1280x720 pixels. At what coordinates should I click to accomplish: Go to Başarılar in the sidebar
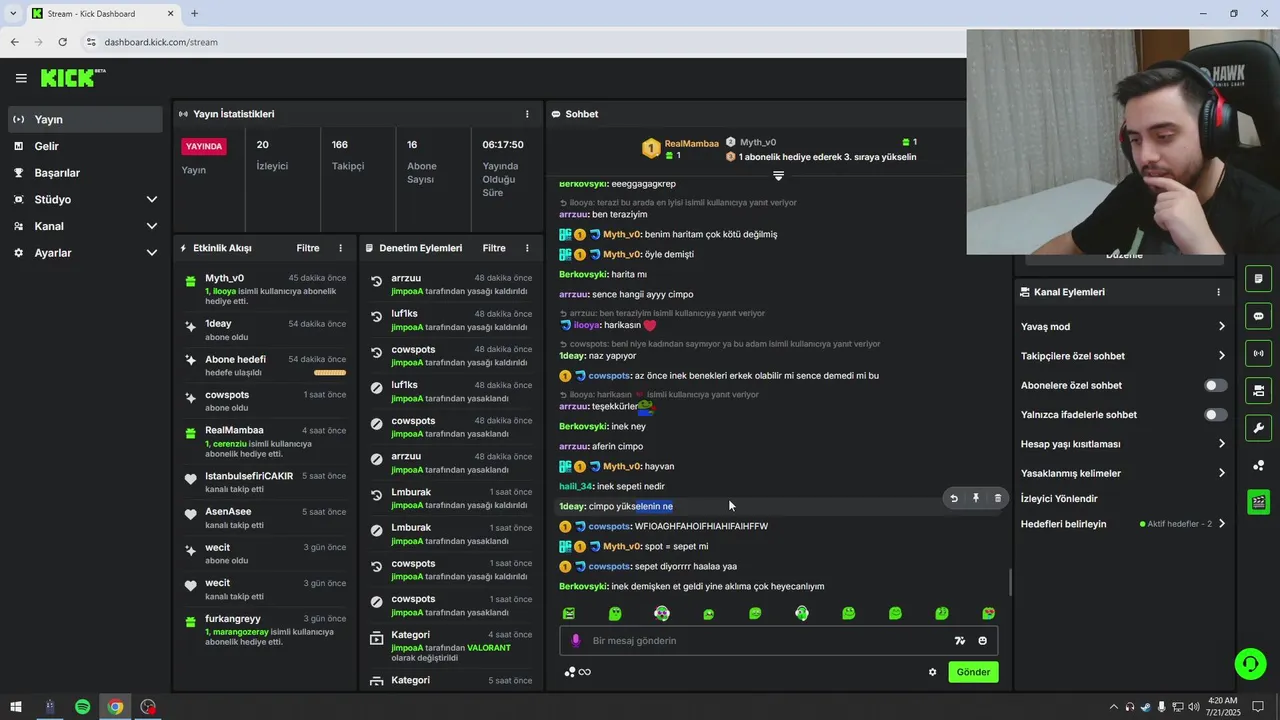click(85, 173)
